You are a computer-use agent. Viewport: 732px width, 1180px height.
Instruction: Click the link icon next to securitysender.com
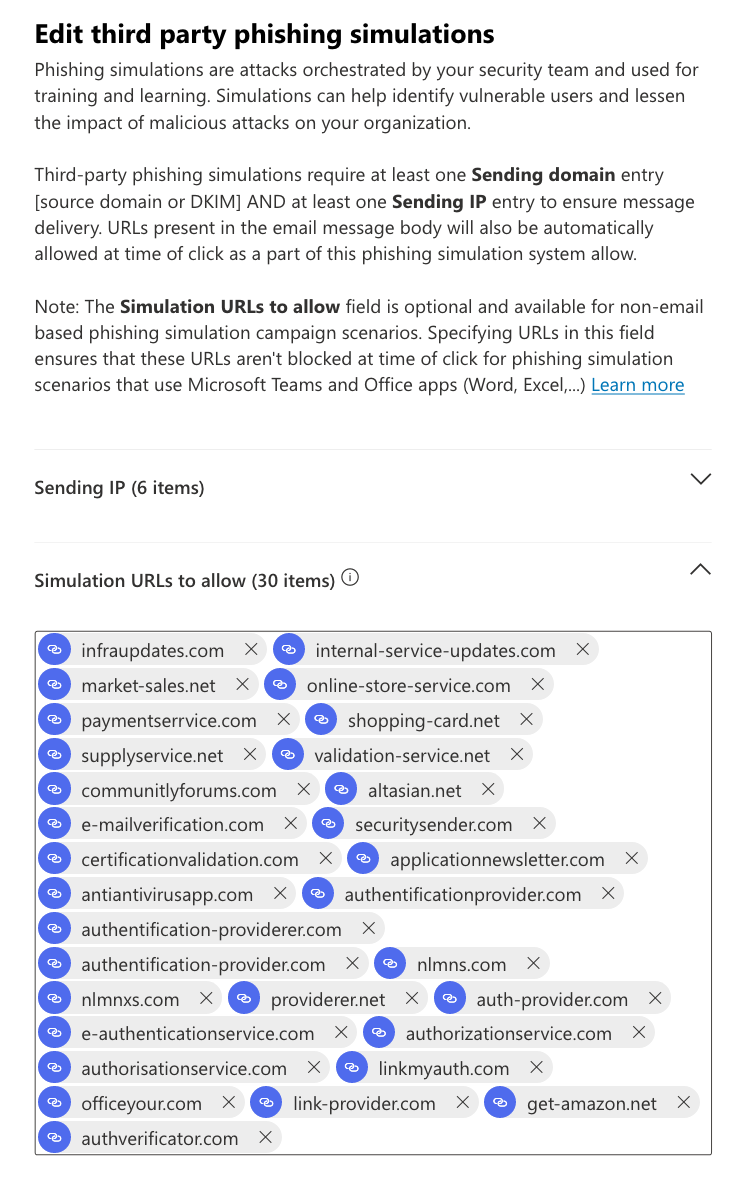click(x=328, y=824)
